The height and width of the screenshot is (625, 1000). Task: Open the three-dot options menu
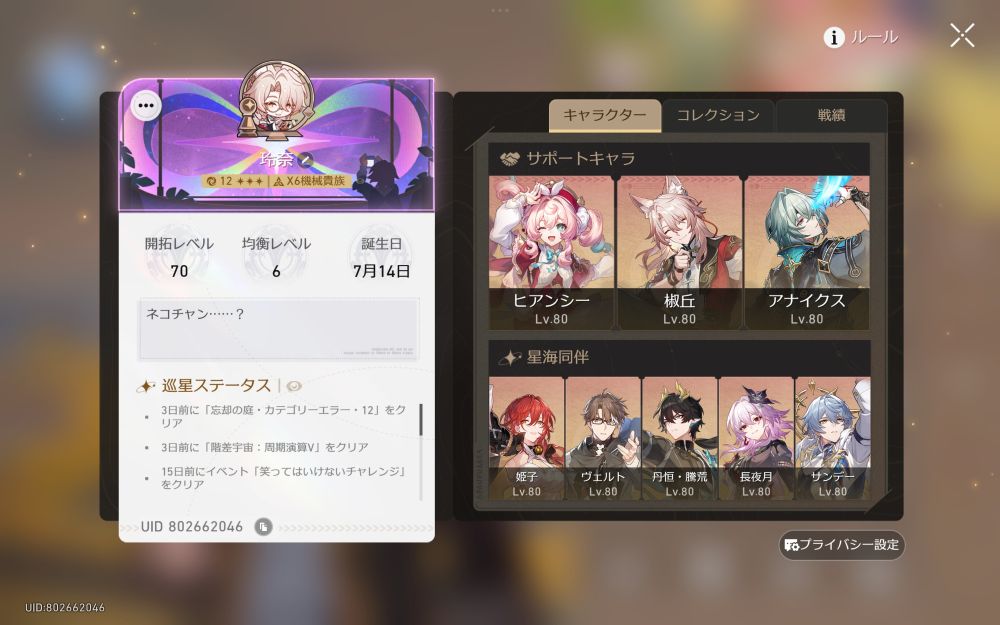tap(146, 105)
